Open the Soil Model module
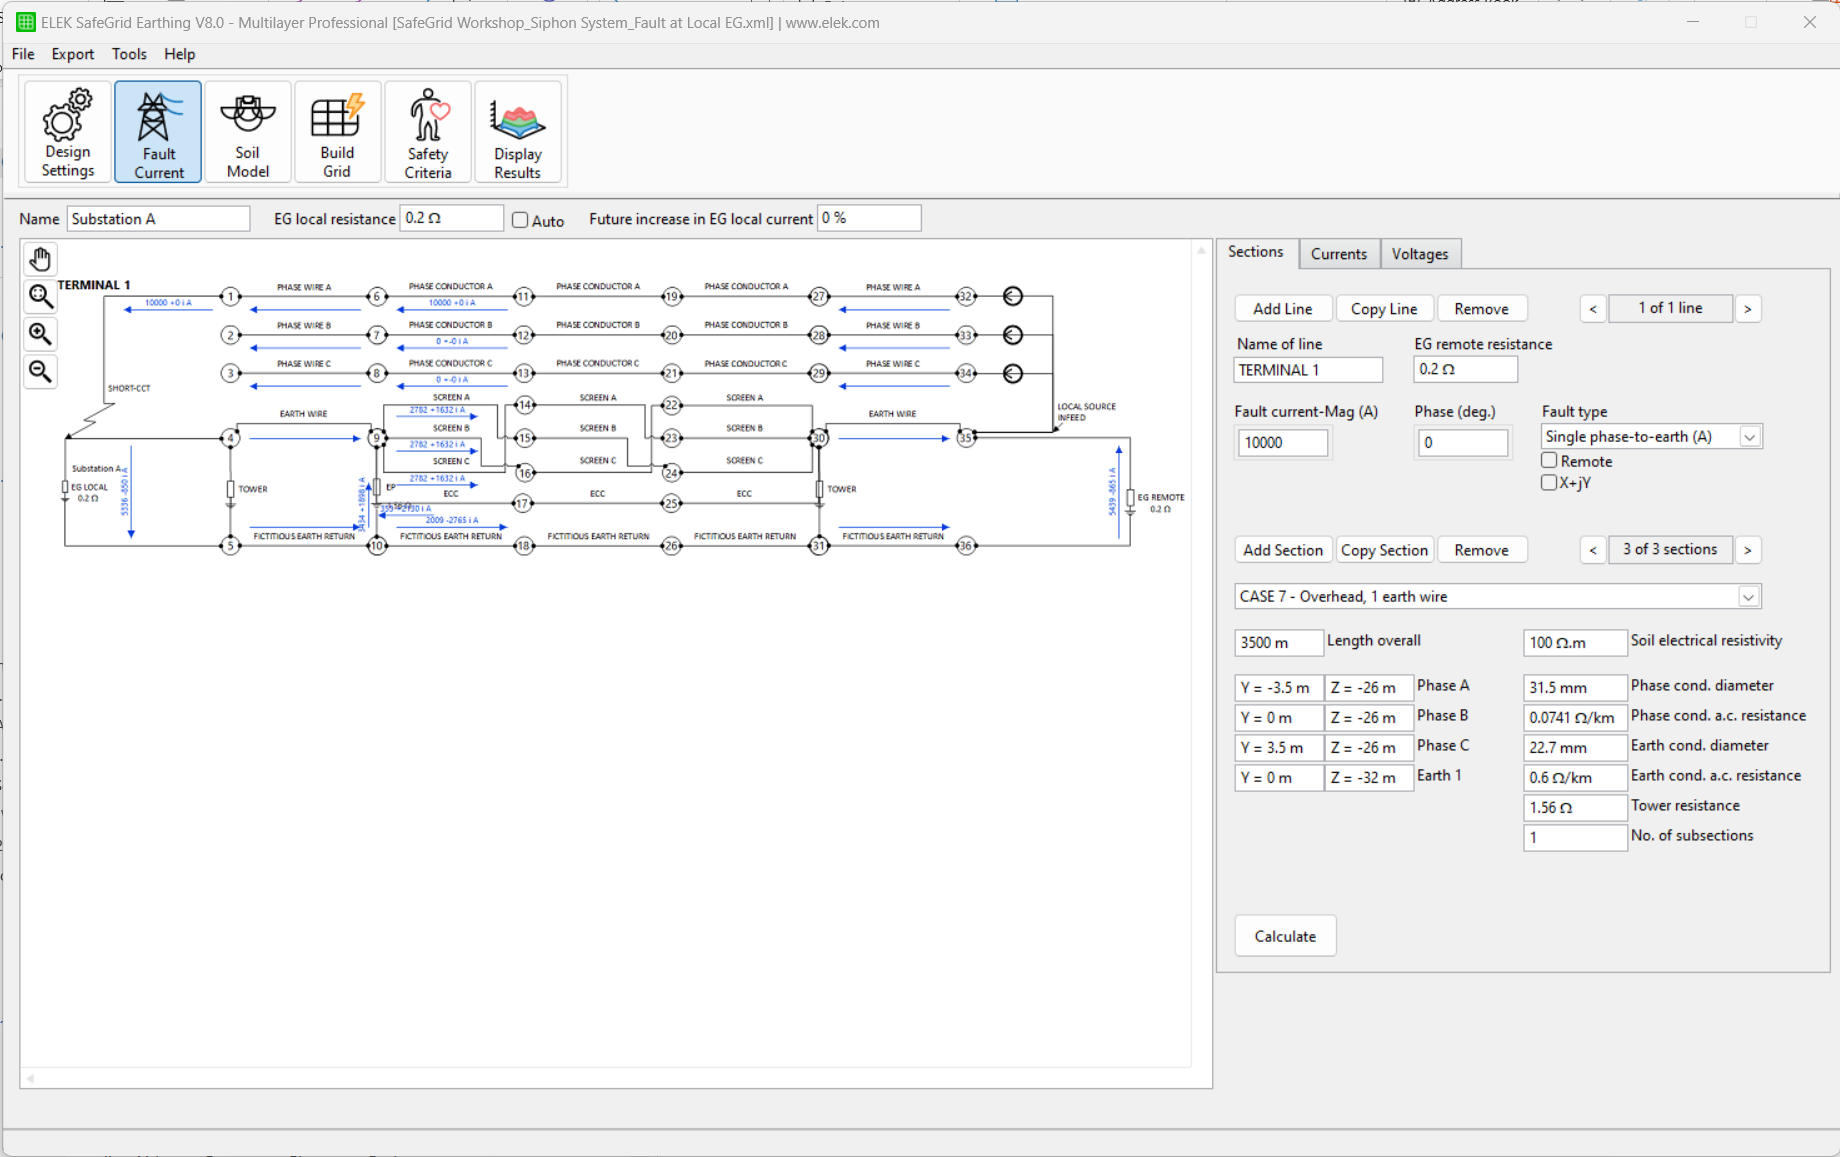 click(248, 132)
